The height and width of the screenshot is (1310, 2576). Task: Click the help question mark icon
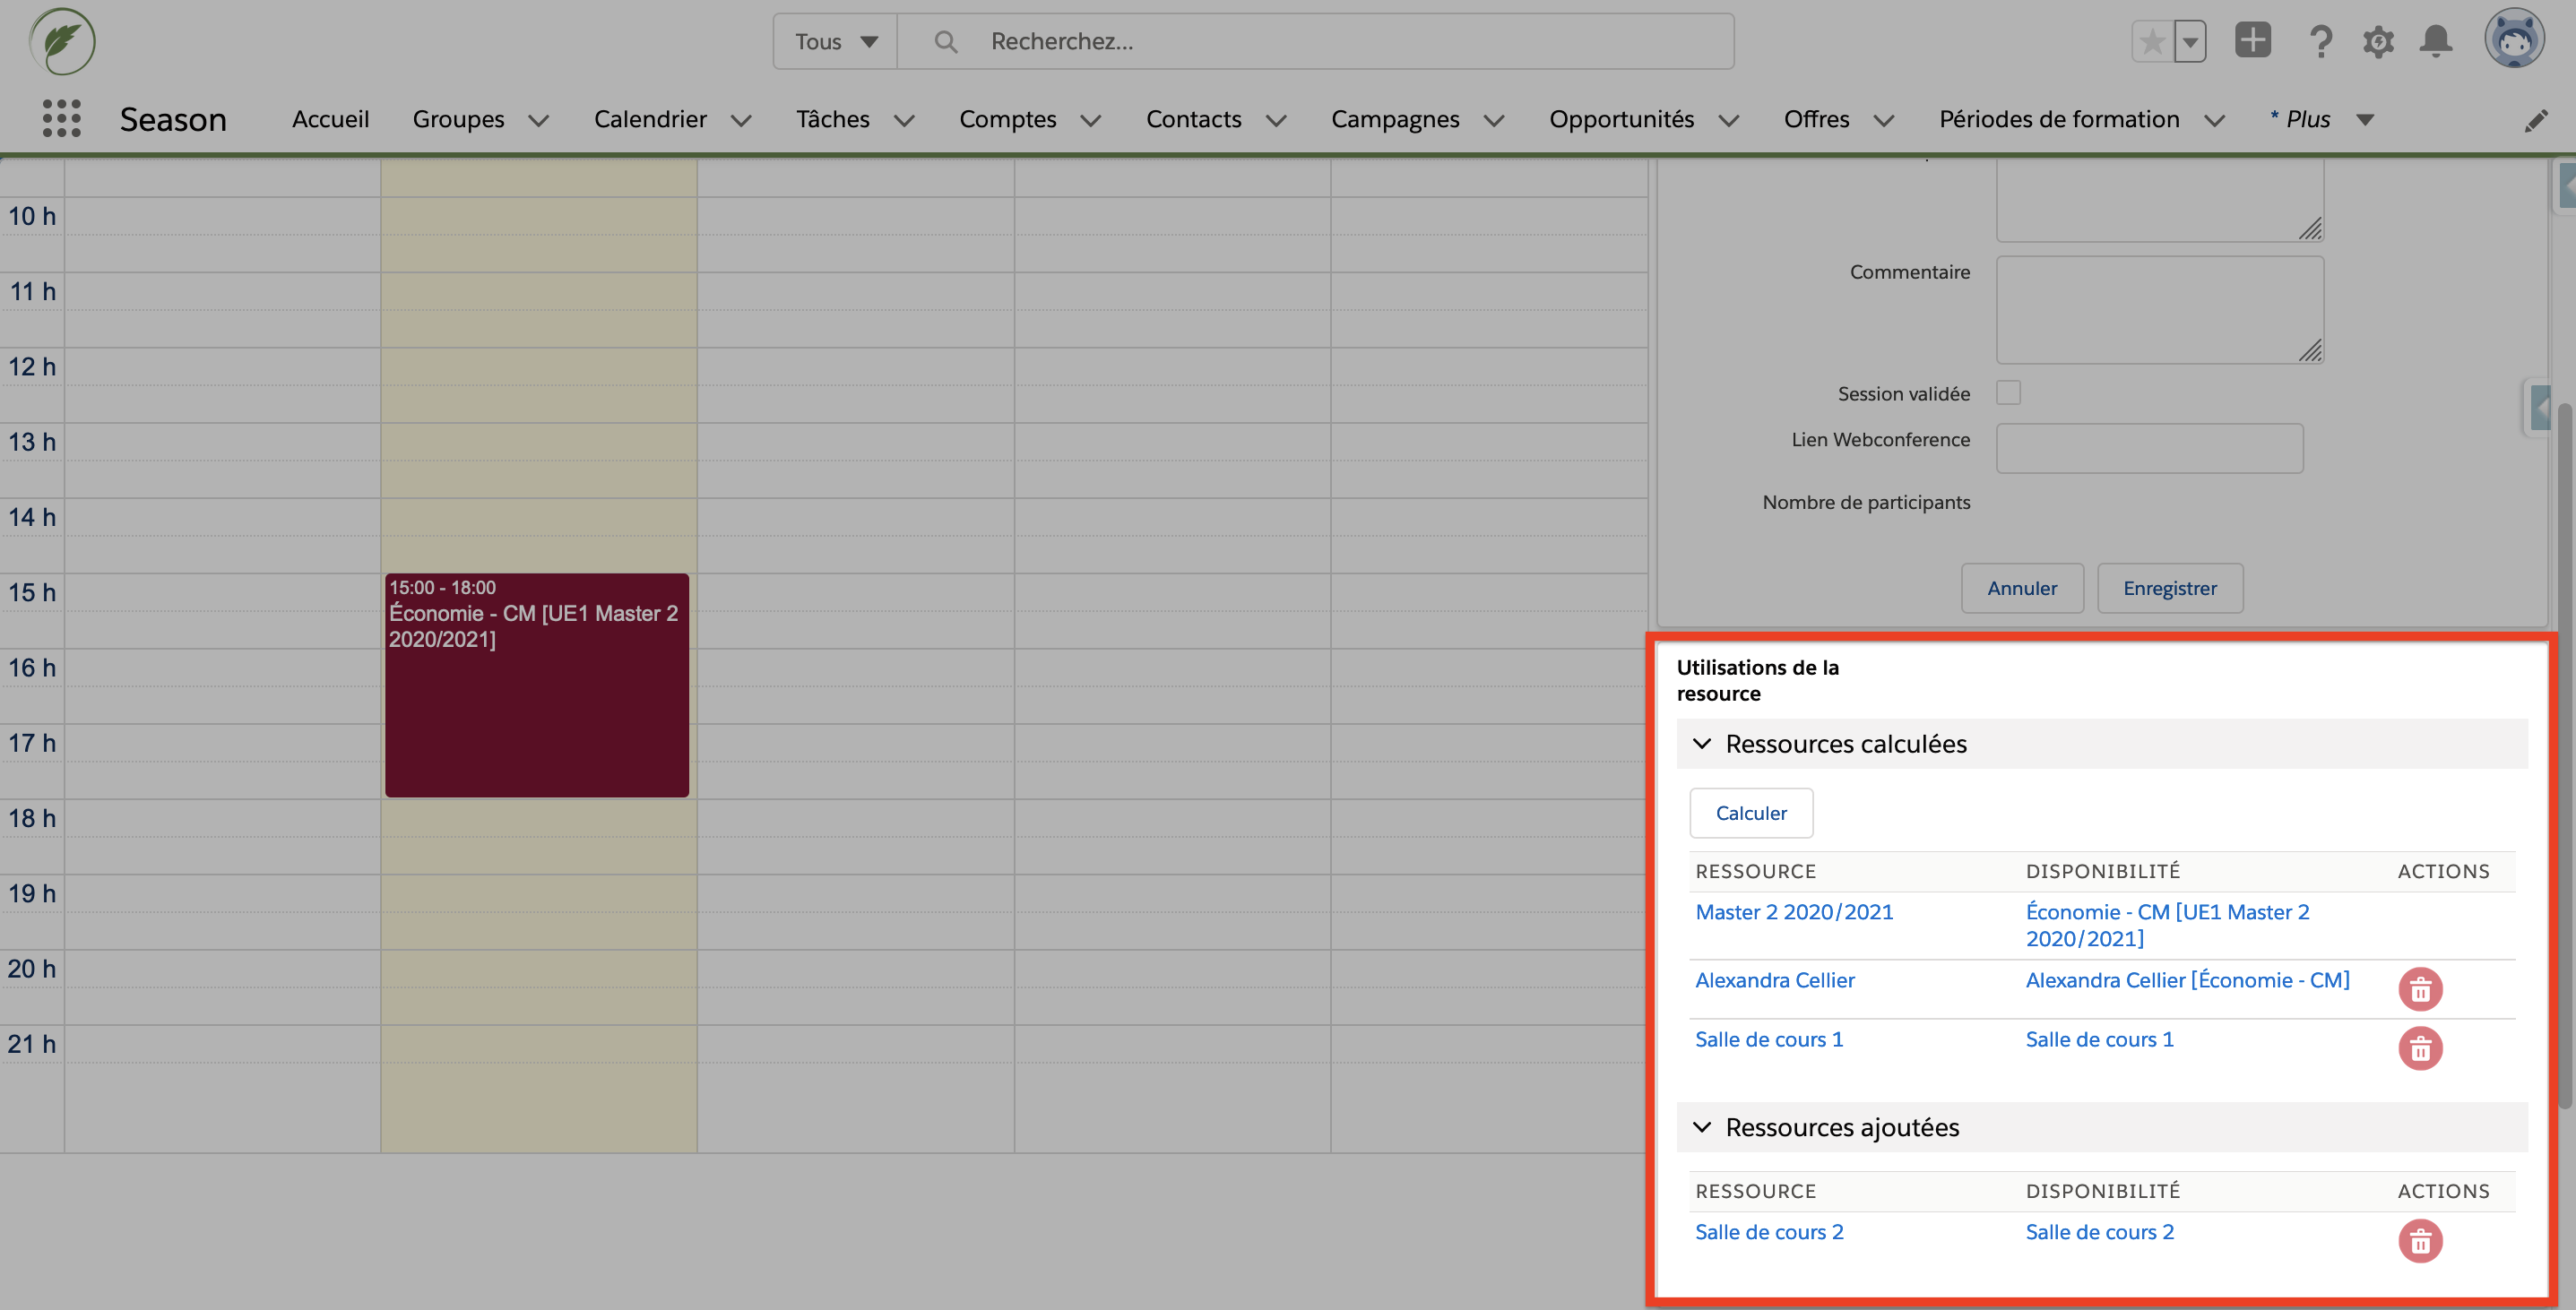click(x=2321, y=41)
